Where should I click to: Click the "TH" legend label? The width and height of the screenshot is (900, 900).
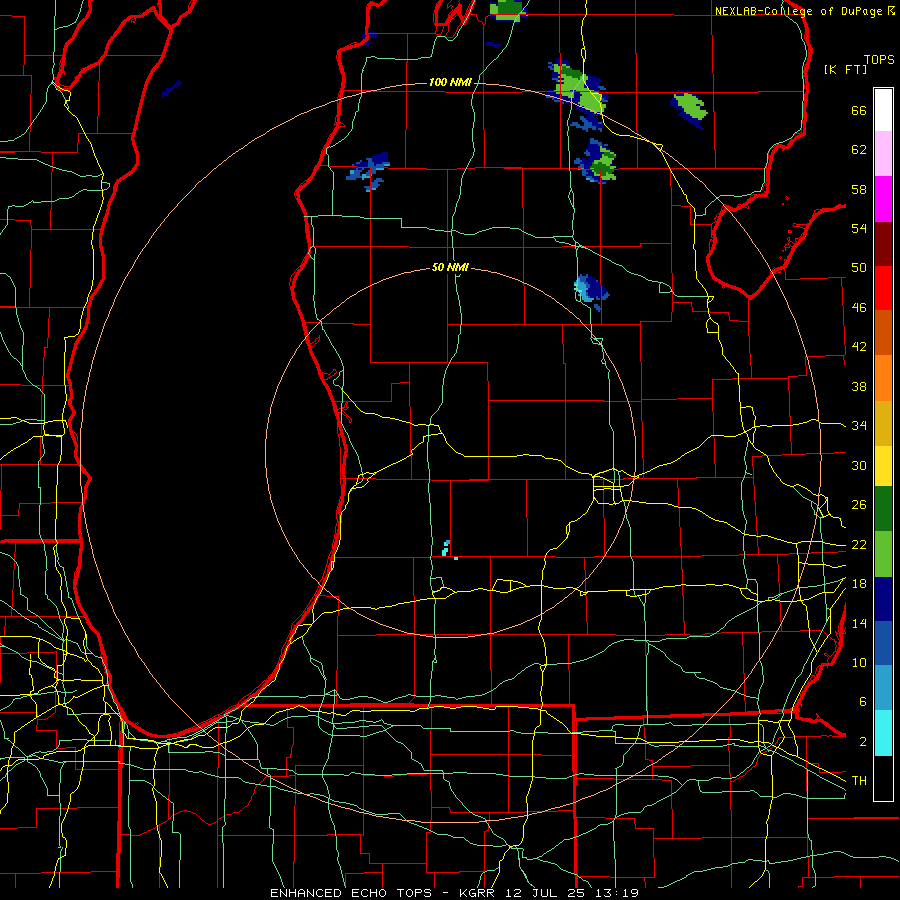click(859, 780)
